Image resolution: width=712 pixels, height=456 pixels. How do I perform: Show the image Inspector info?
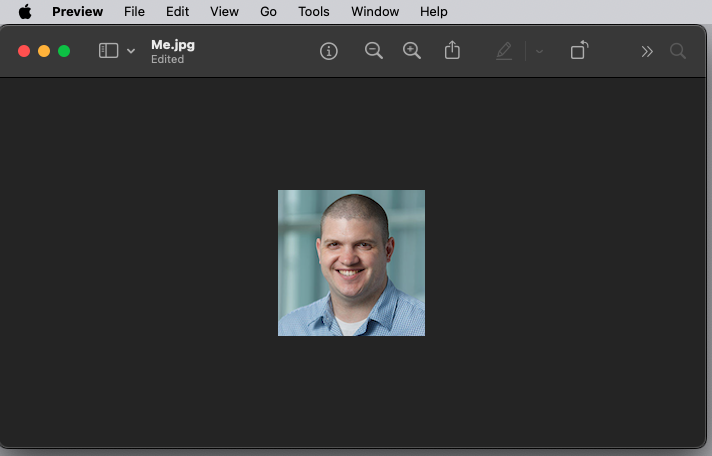coord(329,51)
